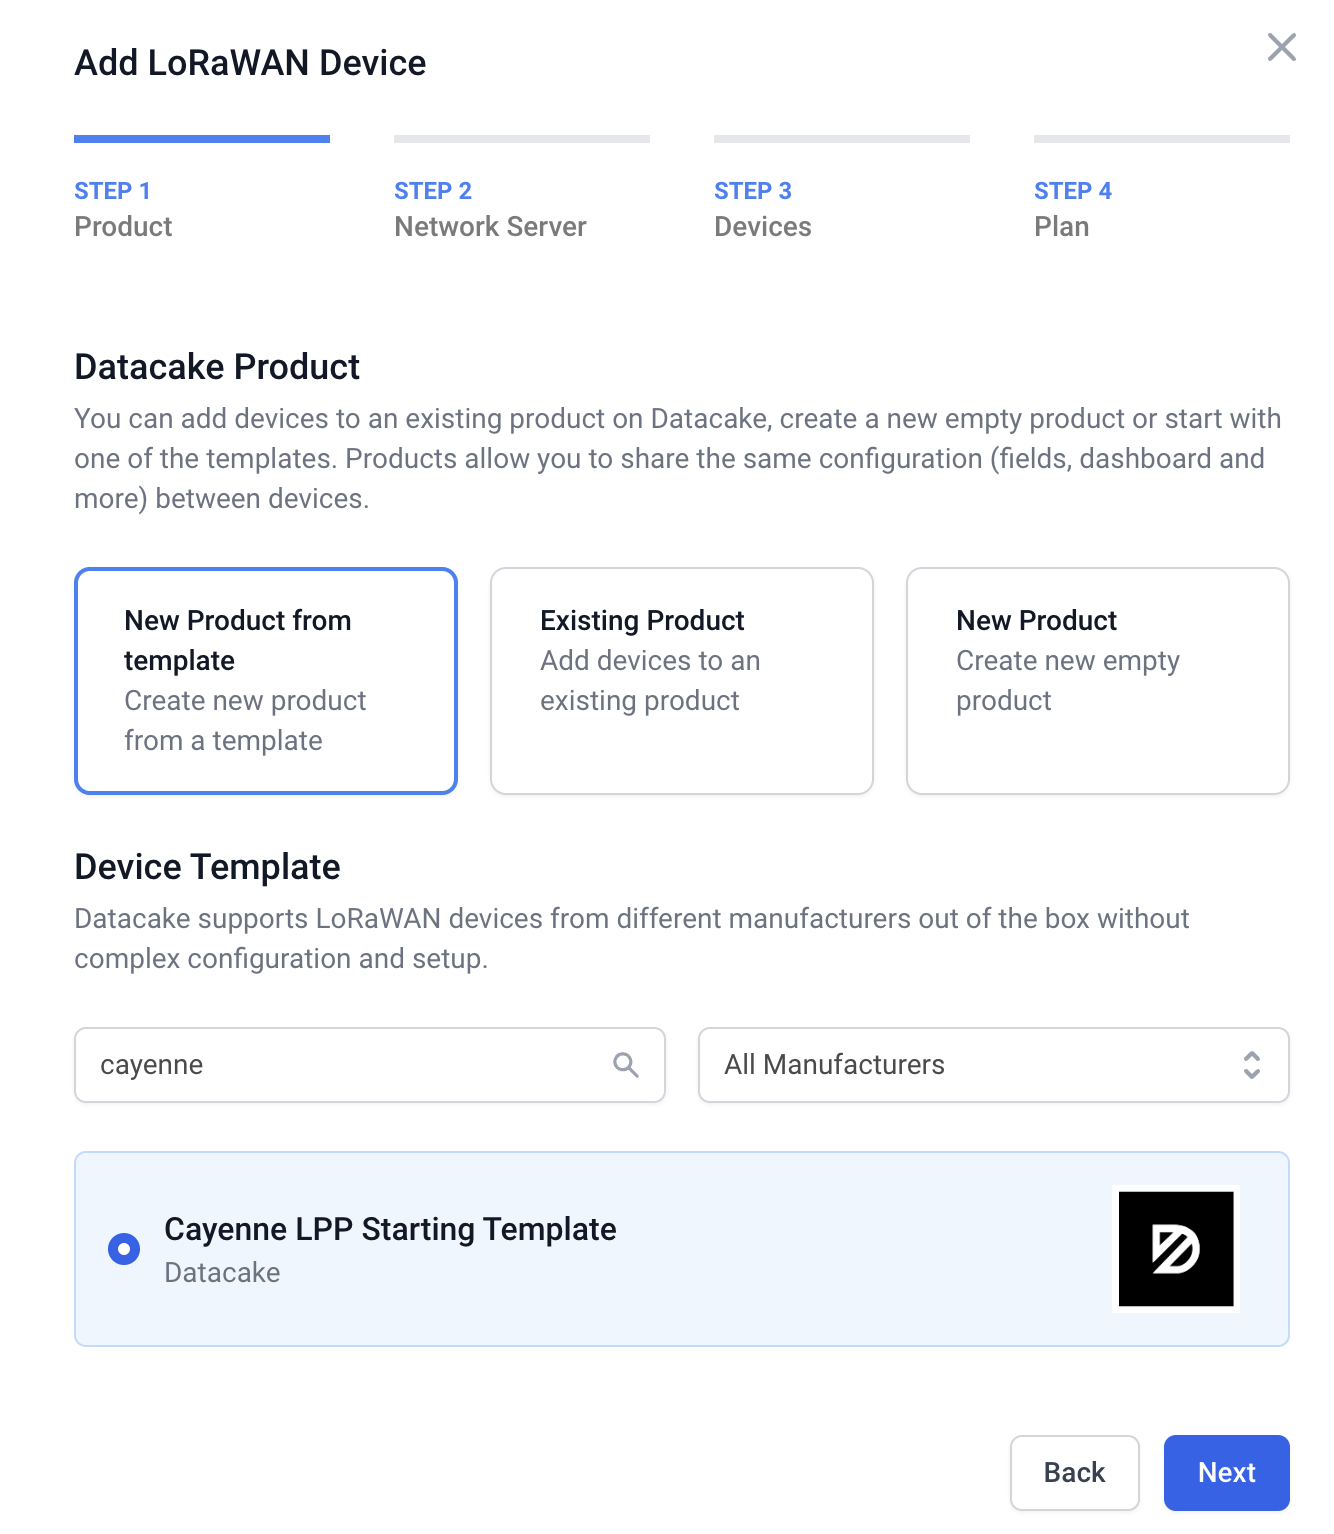Screen dimensions: 1334x1534
Task: Click the Step 2 gray progress bar
Action: [x=522, y=139]
